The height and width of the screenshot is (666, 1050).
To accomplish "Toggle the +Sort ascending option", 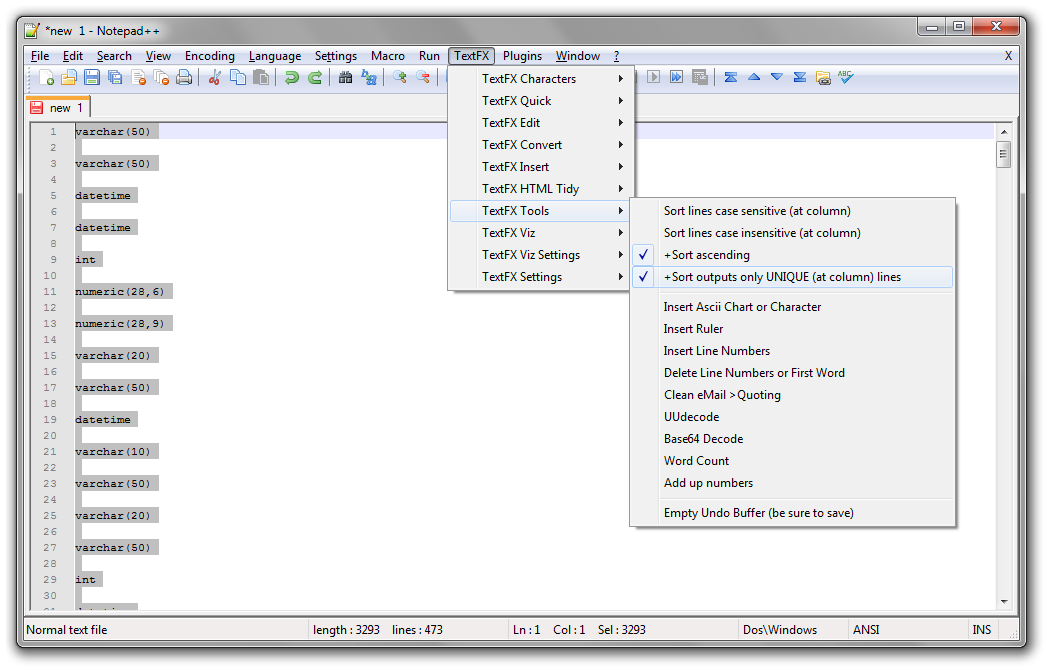I will coord(792,255).
